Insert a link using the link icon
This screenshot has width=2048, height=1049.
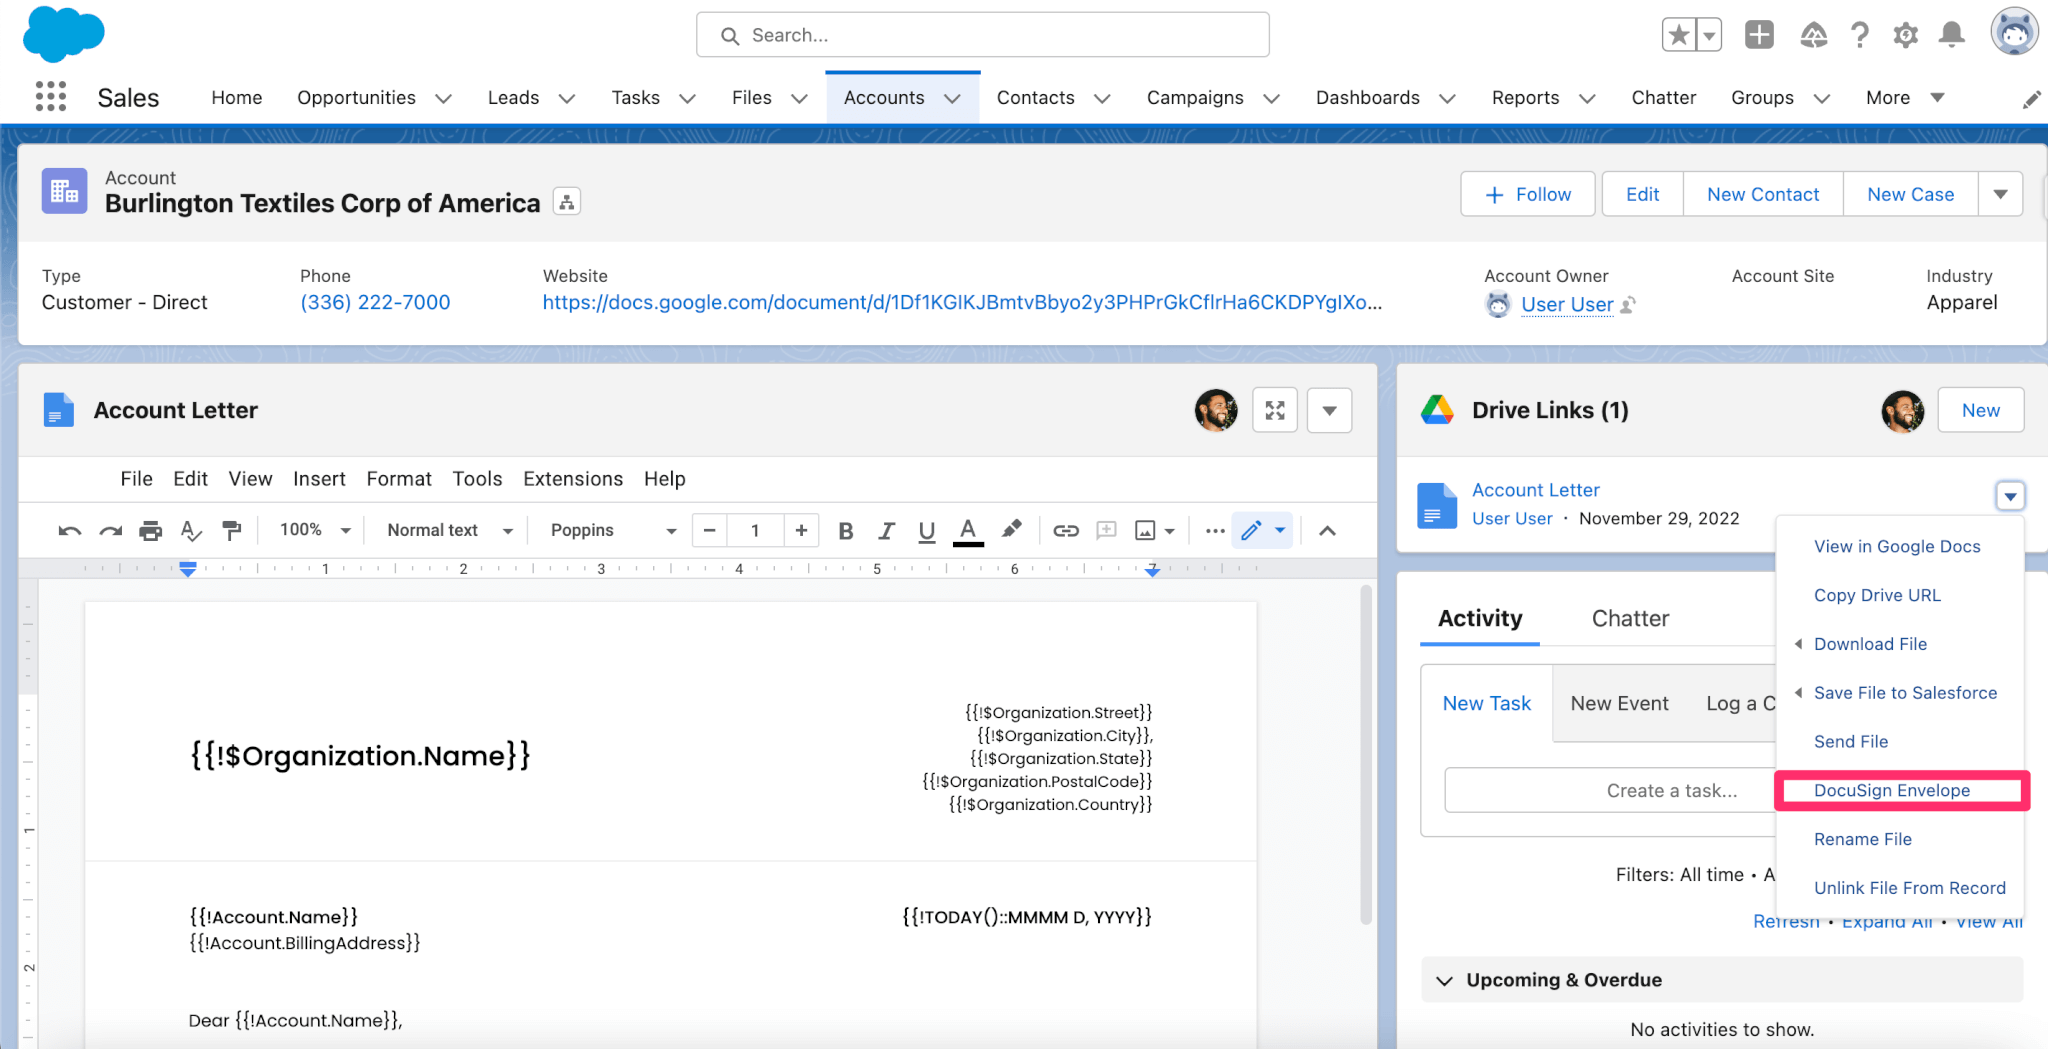1066,531
